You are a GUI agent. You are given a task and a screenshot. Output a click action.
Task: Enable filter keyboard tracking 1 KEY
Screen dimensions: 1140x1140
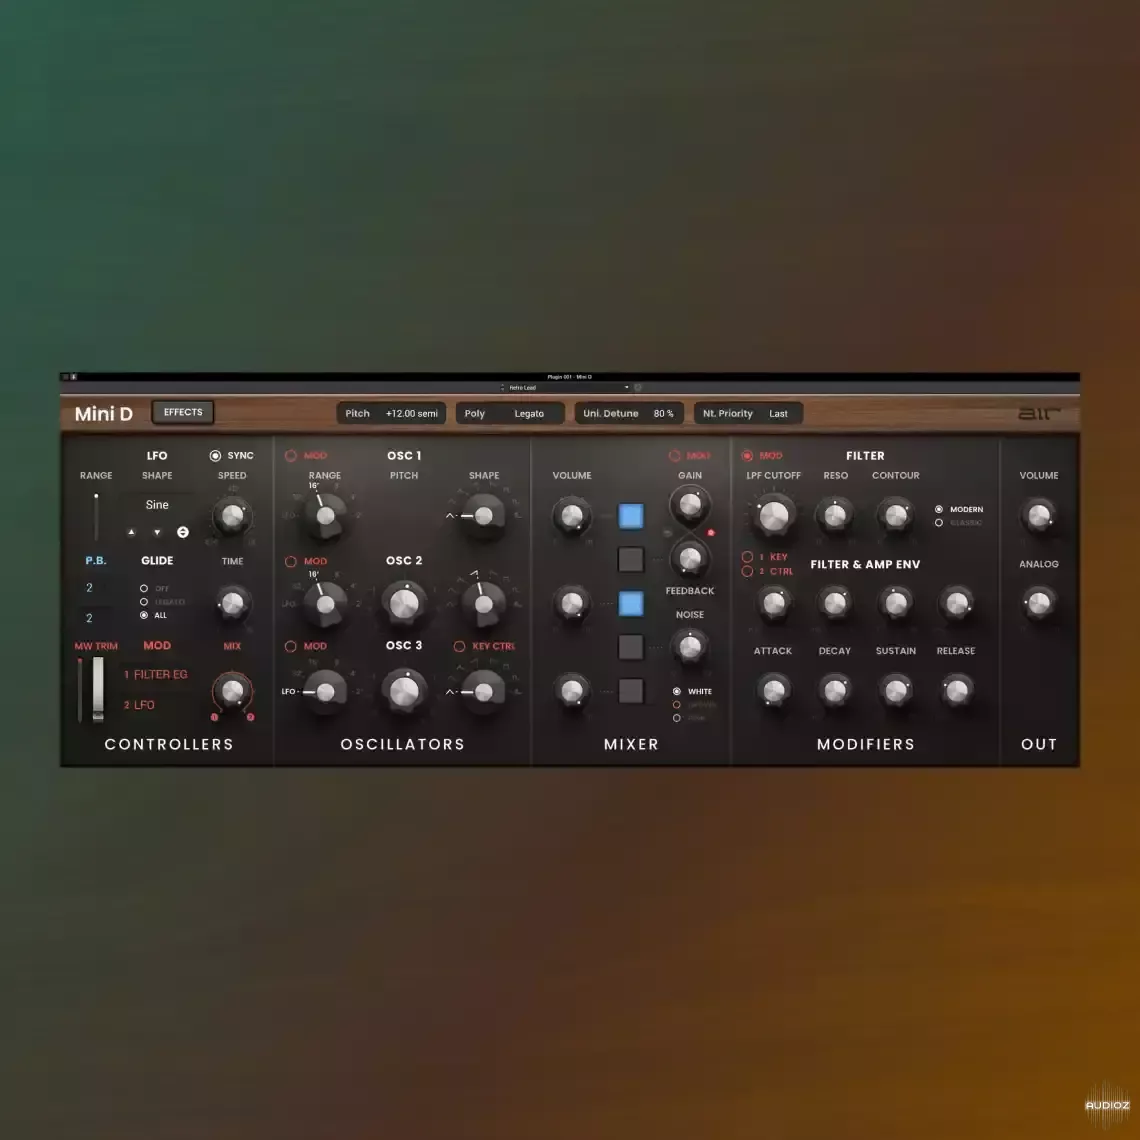point(747,557)
